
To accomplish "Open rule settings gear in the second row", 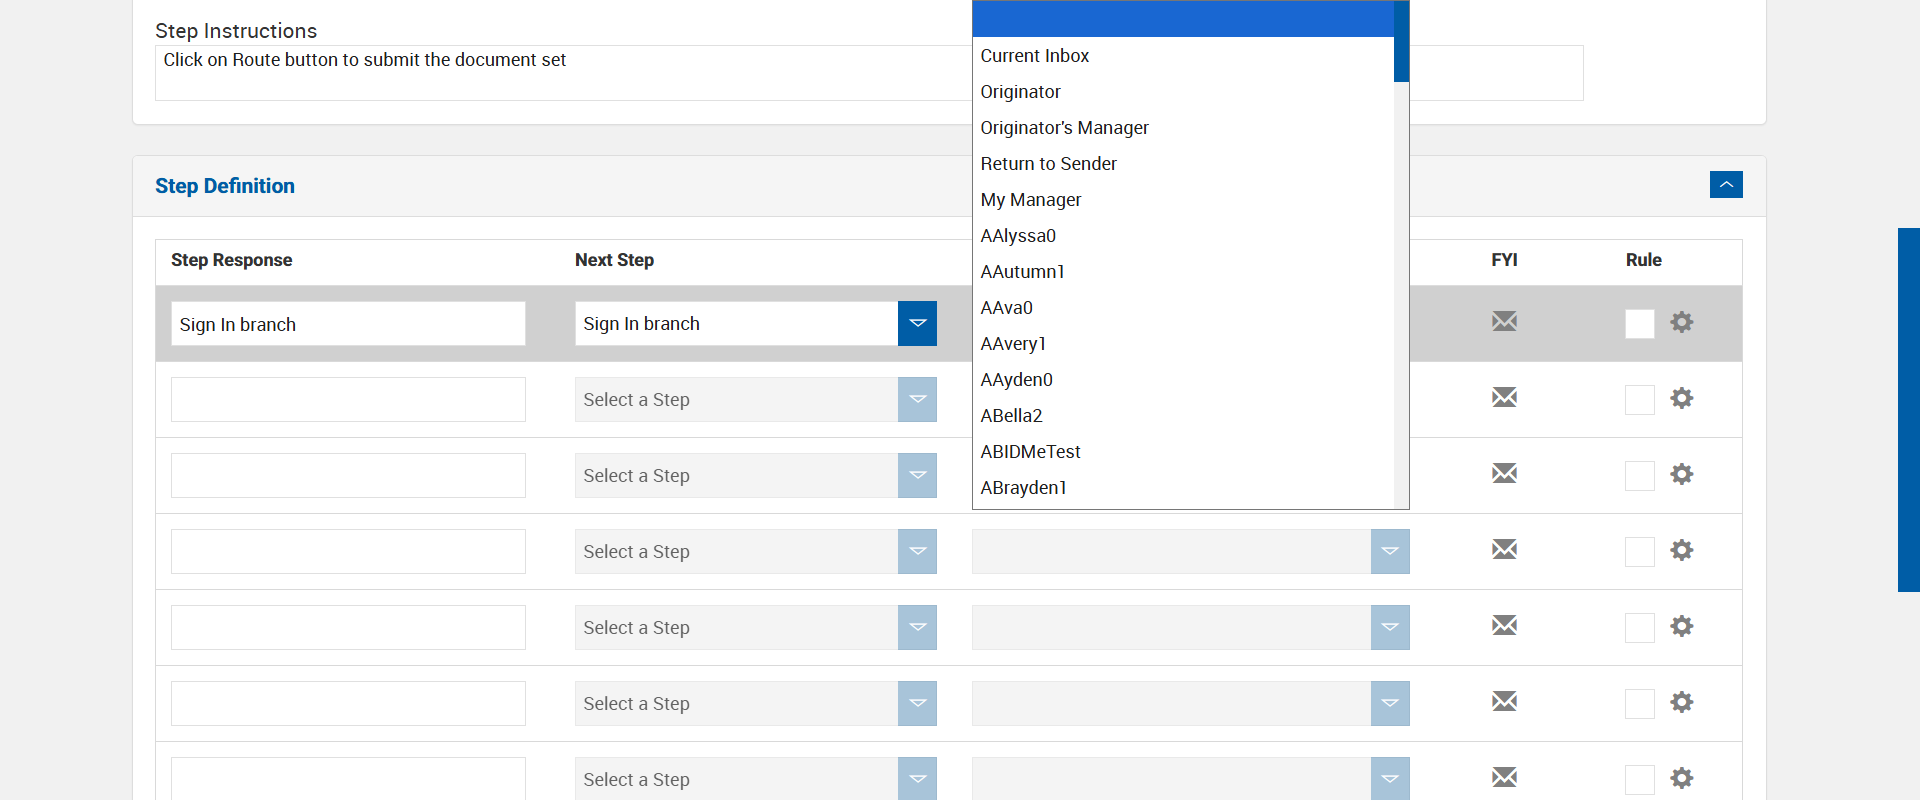I will tap(1682, 398).
